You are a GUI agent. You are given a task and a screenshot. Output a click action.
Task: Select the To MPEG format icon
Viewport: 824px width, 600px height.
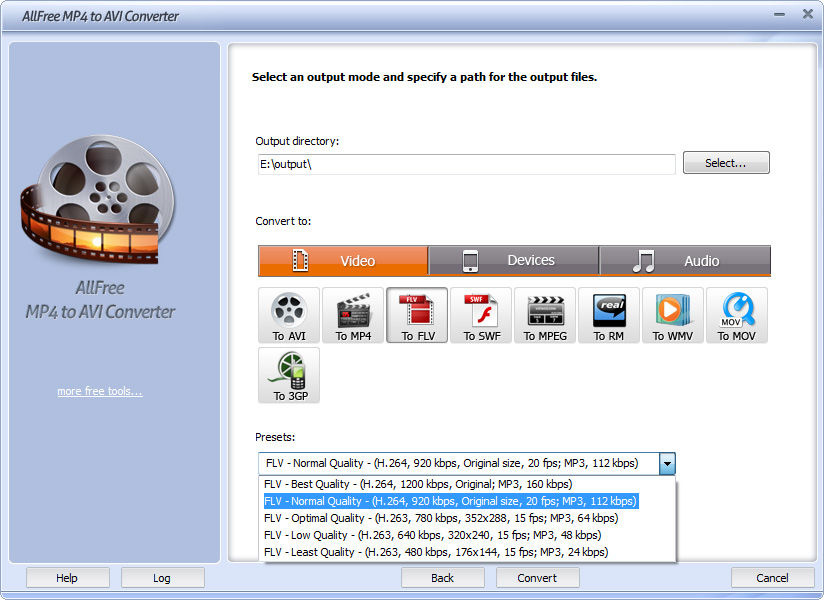(545, 315)
